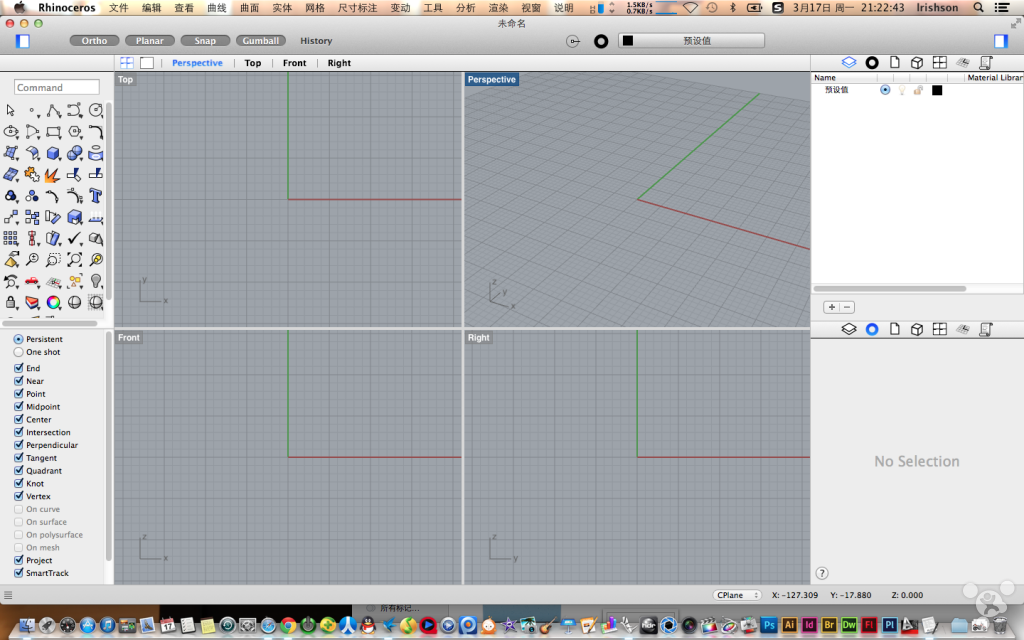
Task: Open the Perspective viewport title menu
Action: 491,80
